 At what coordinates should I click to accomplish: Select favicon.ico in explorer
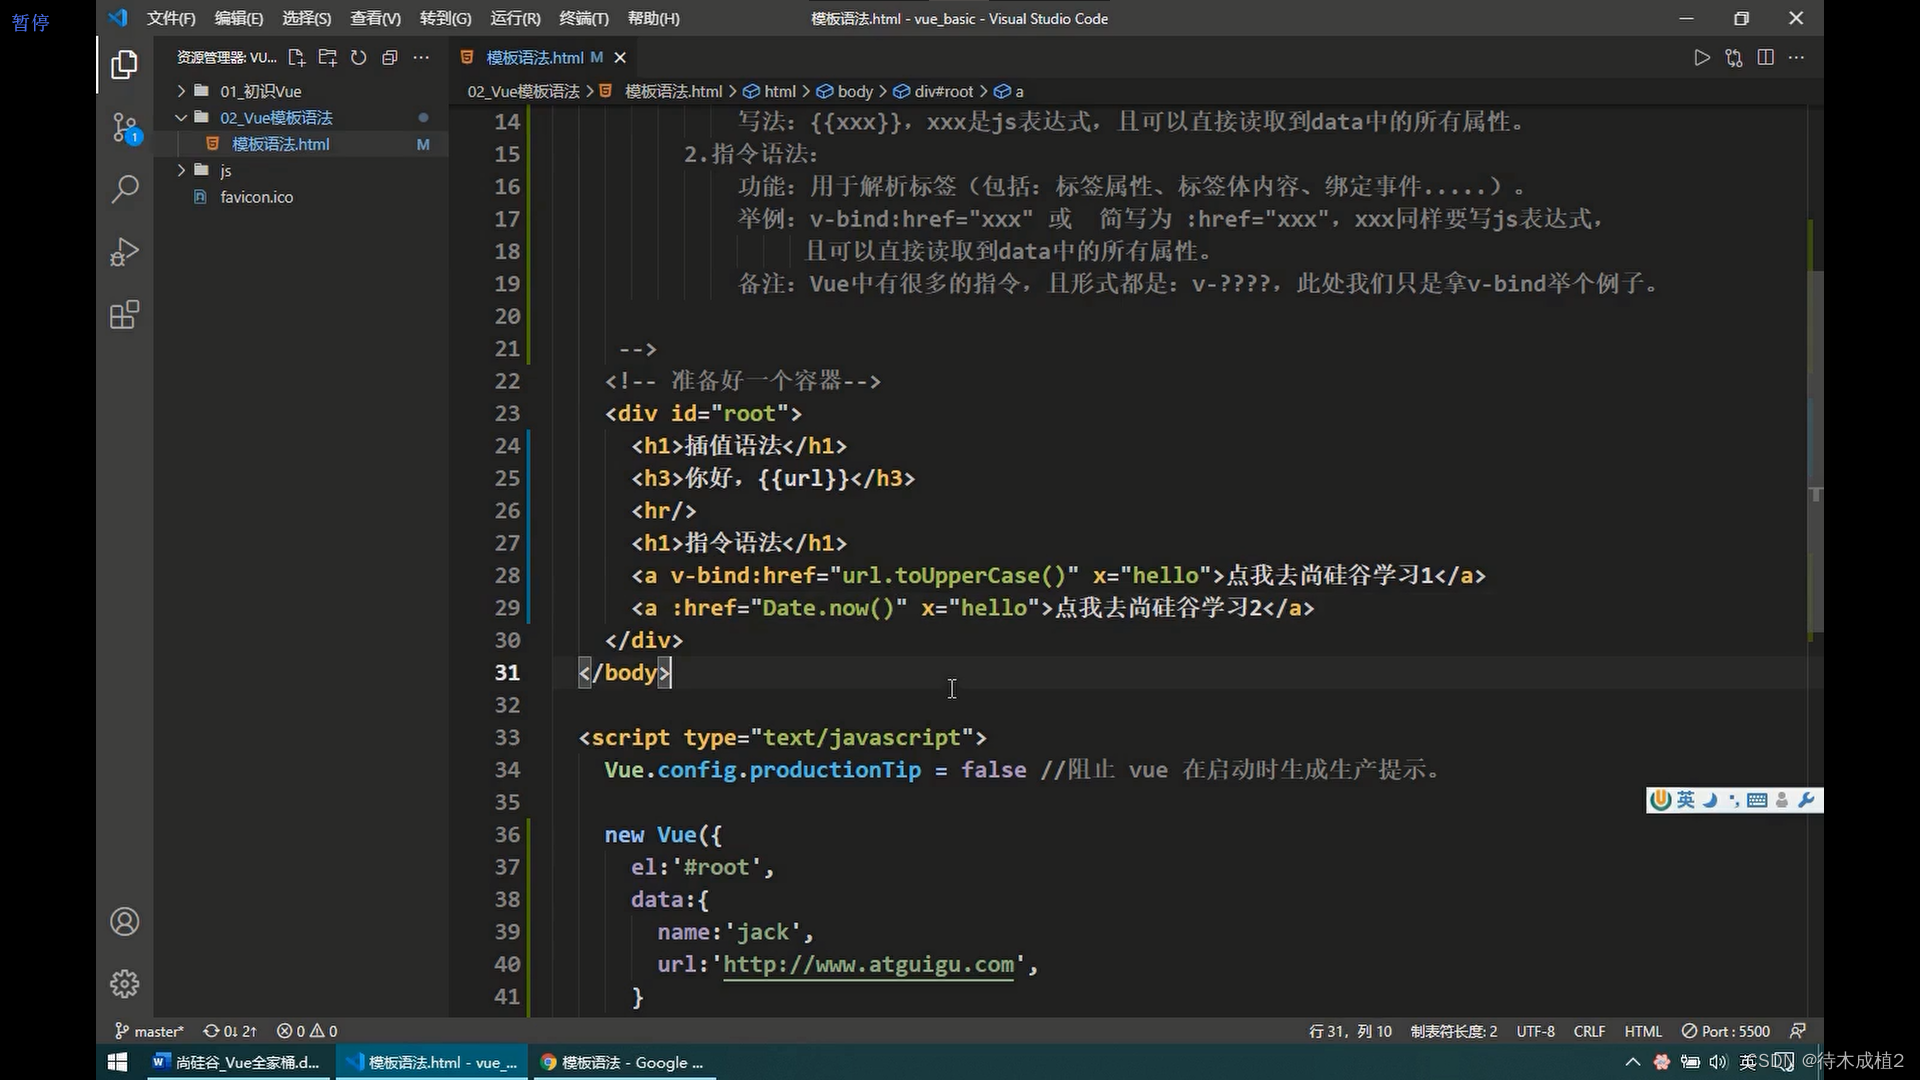click(x=300, y=197)
